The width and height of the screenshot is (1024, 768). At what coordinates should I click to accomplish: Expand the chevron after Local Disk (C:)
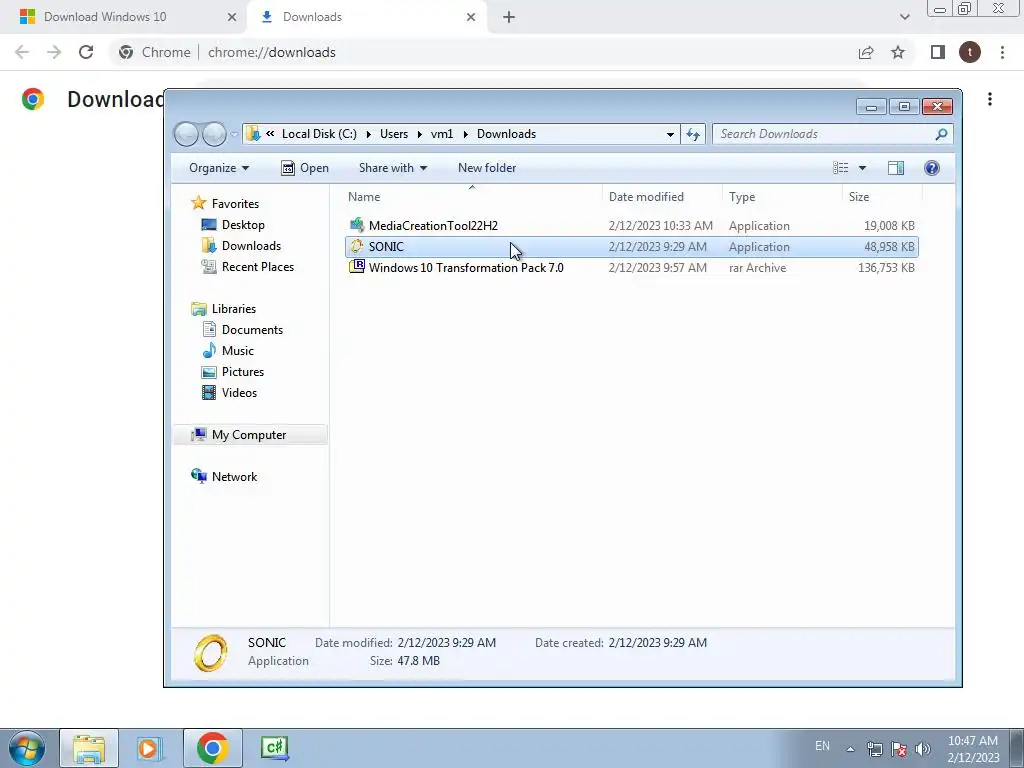point(368,134)
